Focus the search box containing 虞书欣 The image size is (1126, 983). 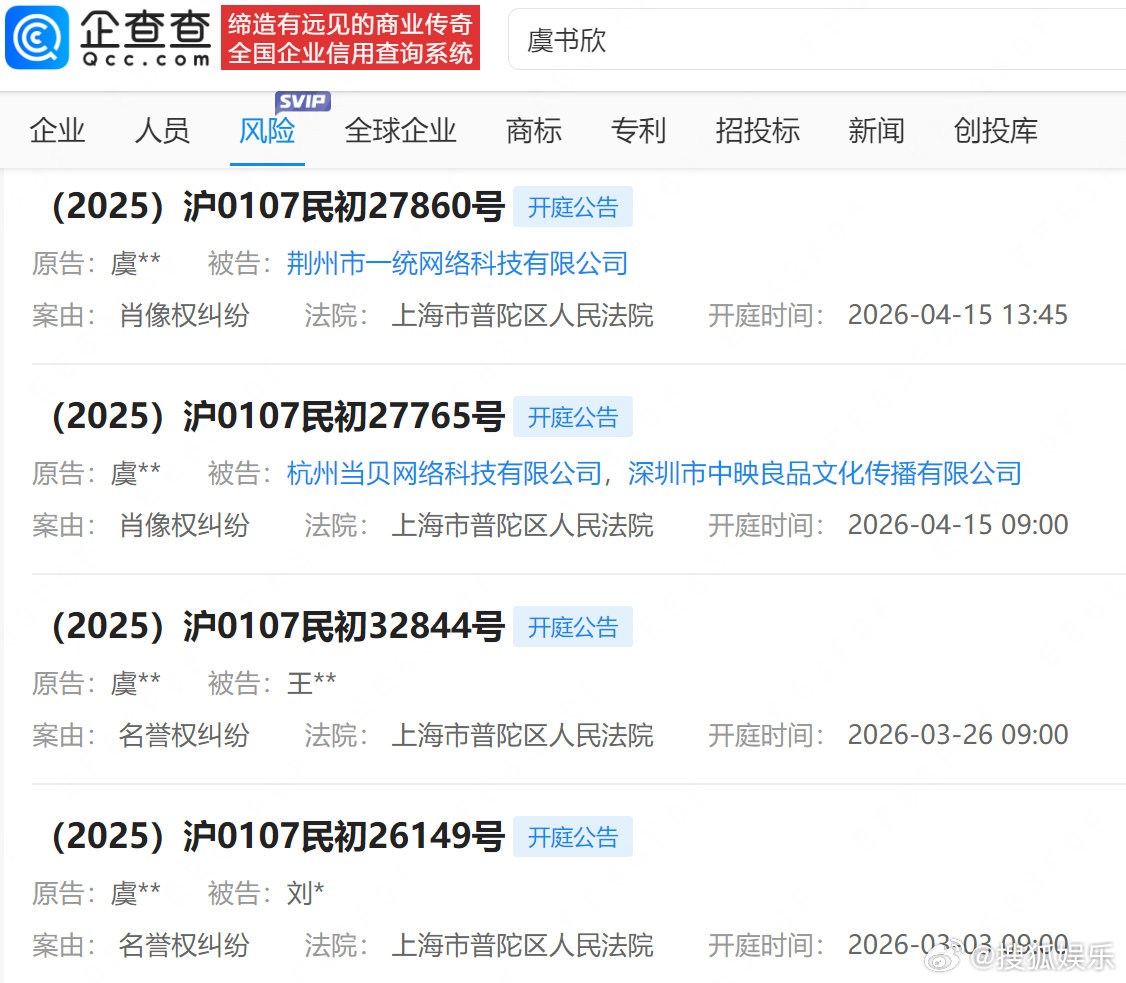[x=816, y=40]
